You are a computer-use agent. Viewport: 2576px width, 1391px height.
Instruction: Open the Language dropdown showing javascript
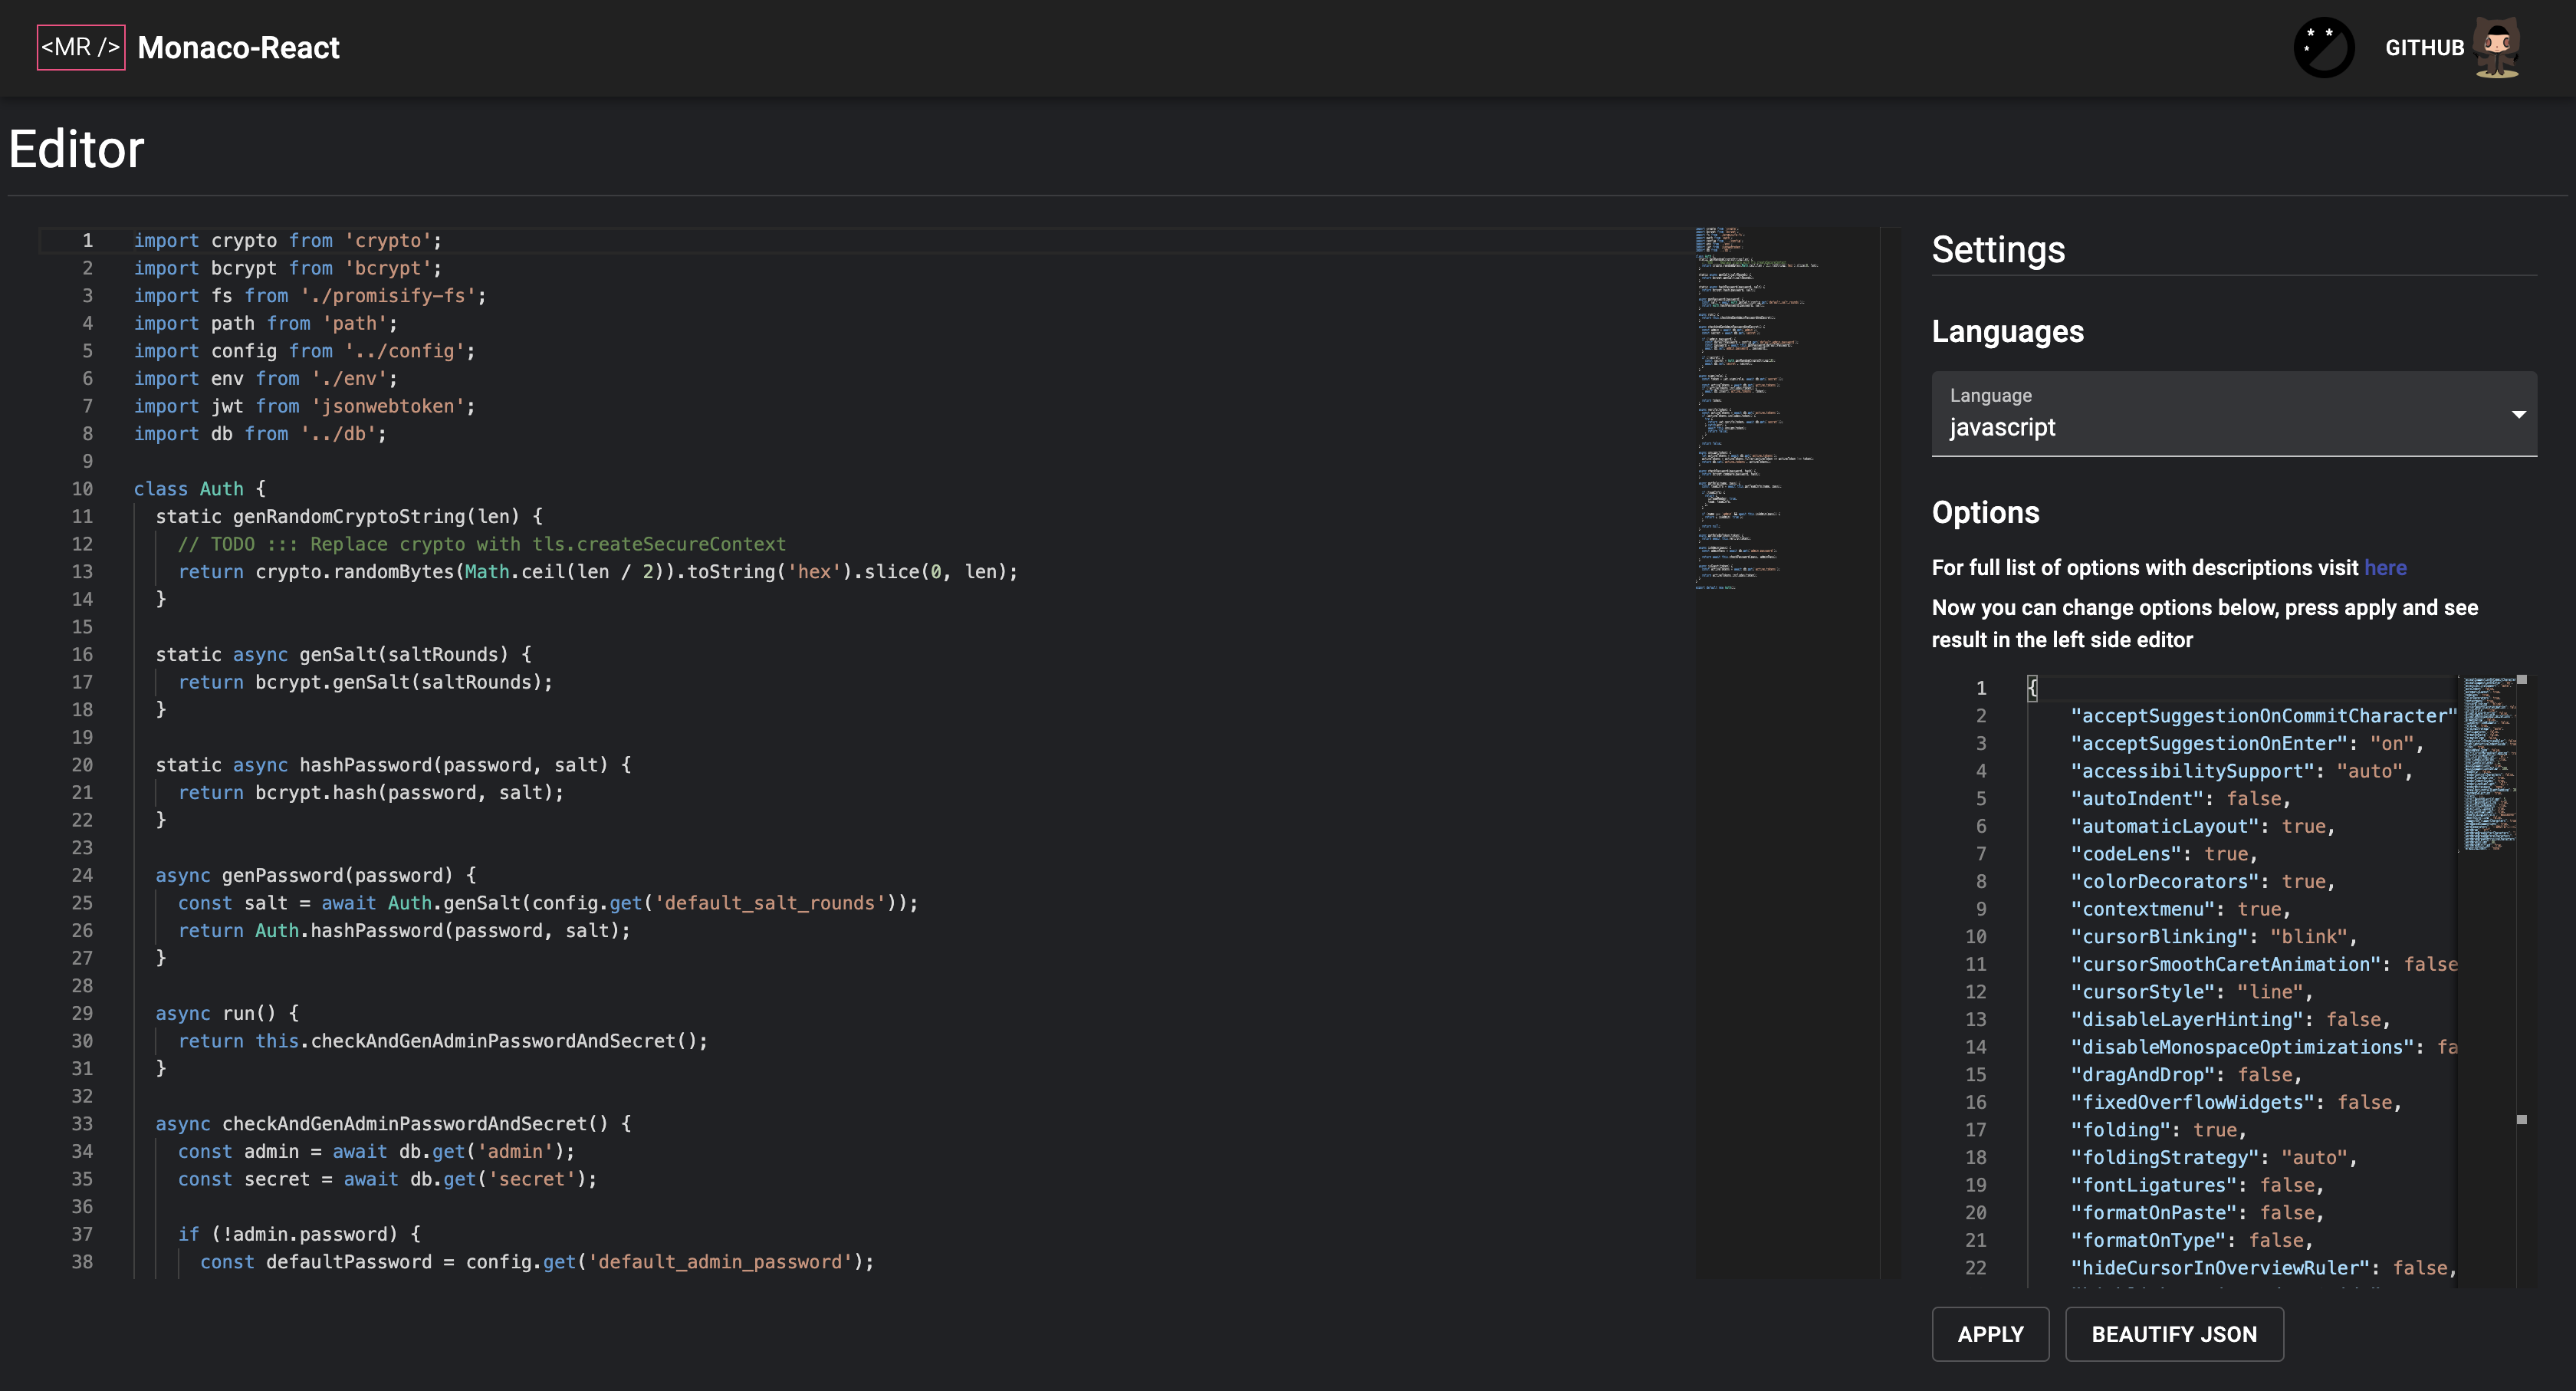(2233, 414)
